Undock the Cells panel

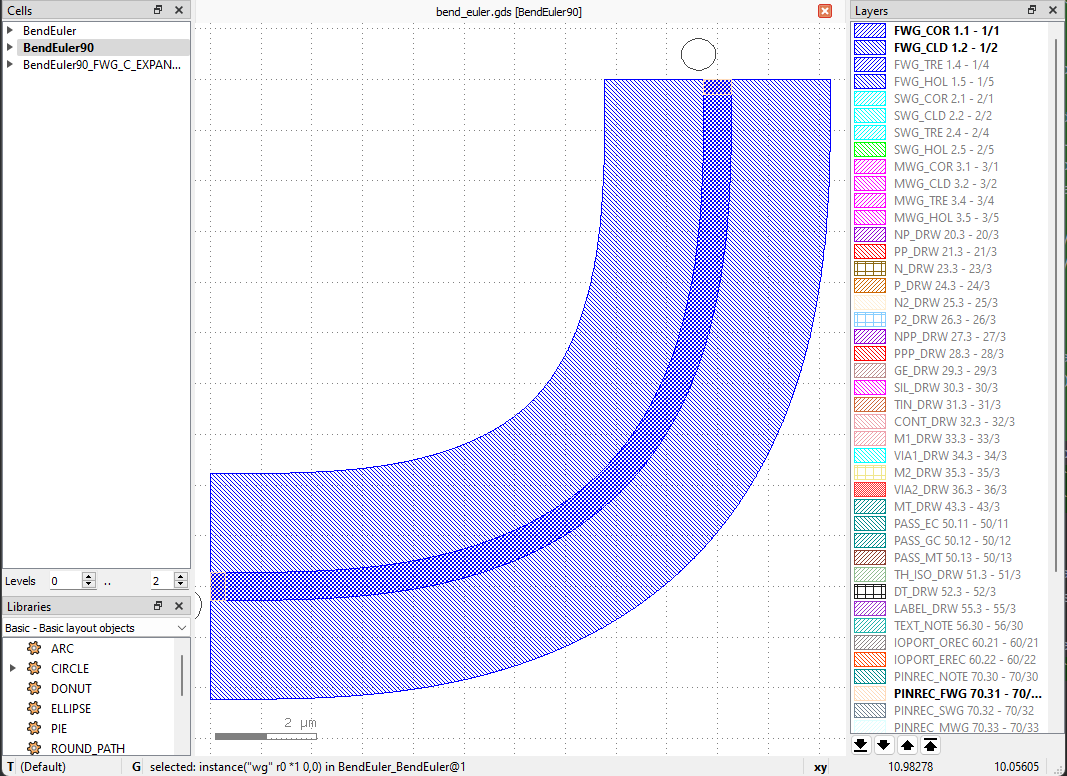click(x=158, y=10)
